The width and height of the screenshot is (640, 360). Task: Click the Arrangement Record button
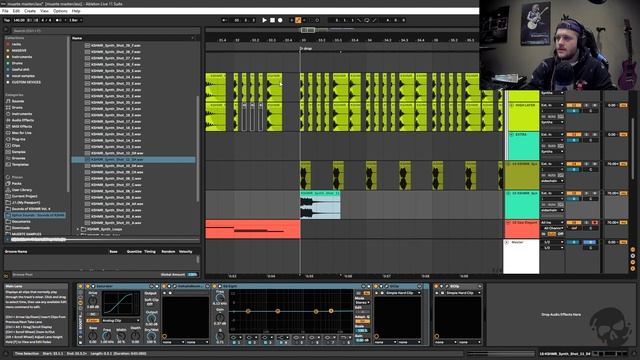(x=280, y=20)
